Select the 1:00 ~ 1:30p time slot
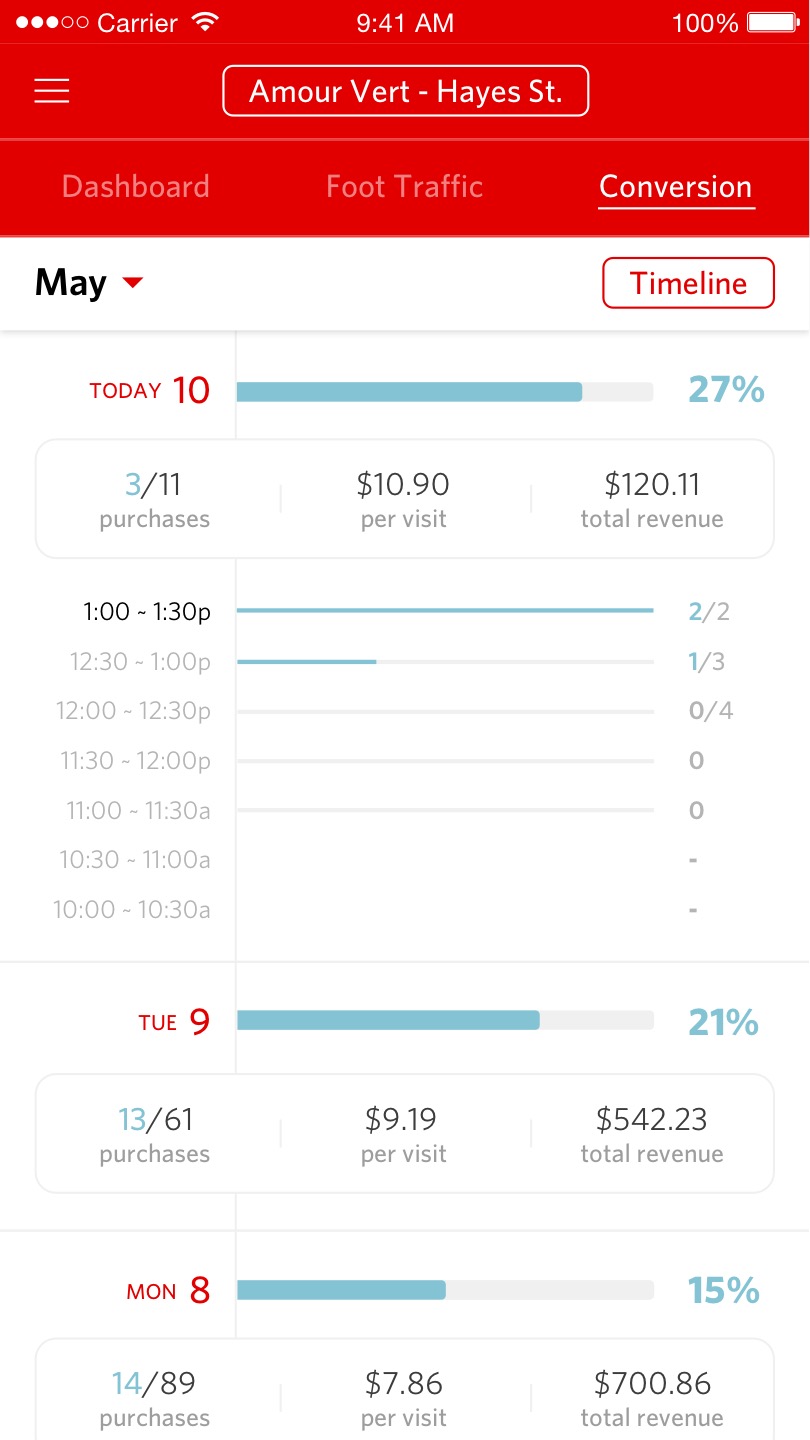This screenshot has width=810, height=1440. click(147, 612)
